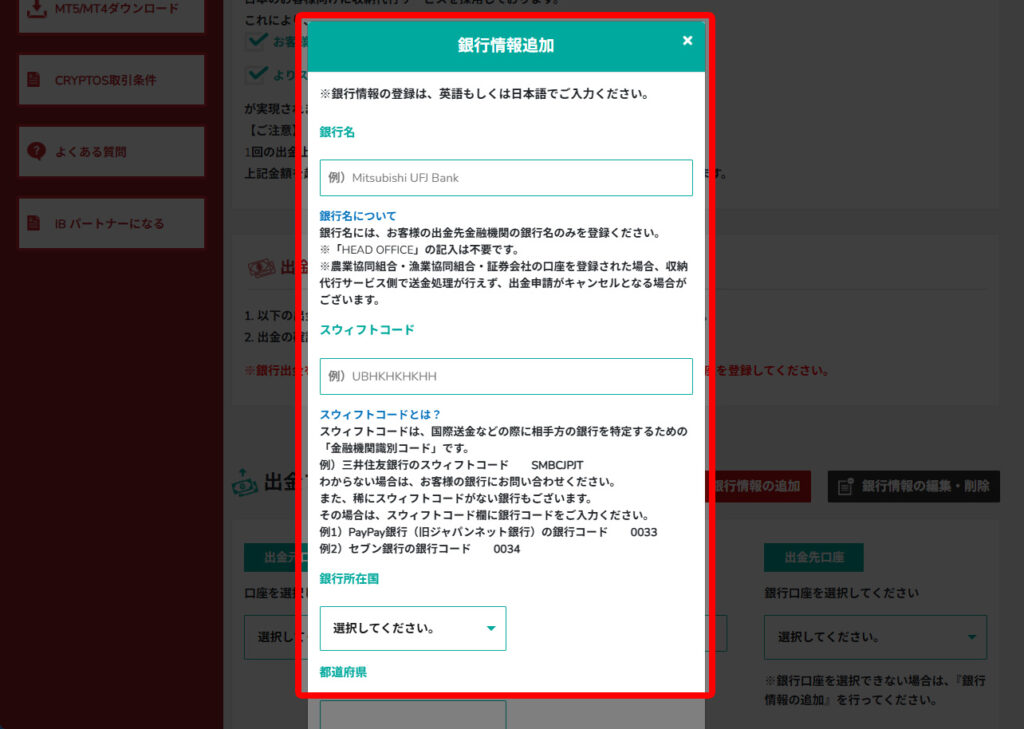1024x729 pixels.
Task: Open the 銀行所在国 dropdown
Action: tap(413, 628)
